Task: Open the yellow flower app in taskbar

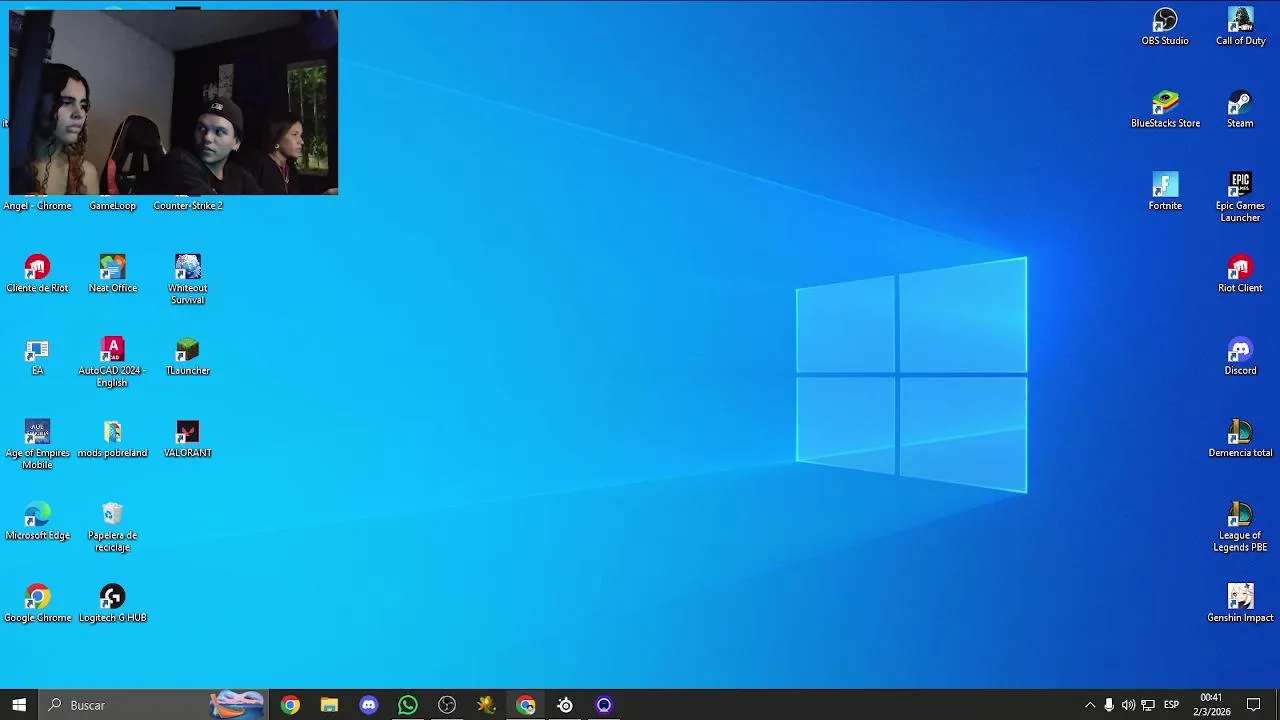Action: click(x=486, y=705)
